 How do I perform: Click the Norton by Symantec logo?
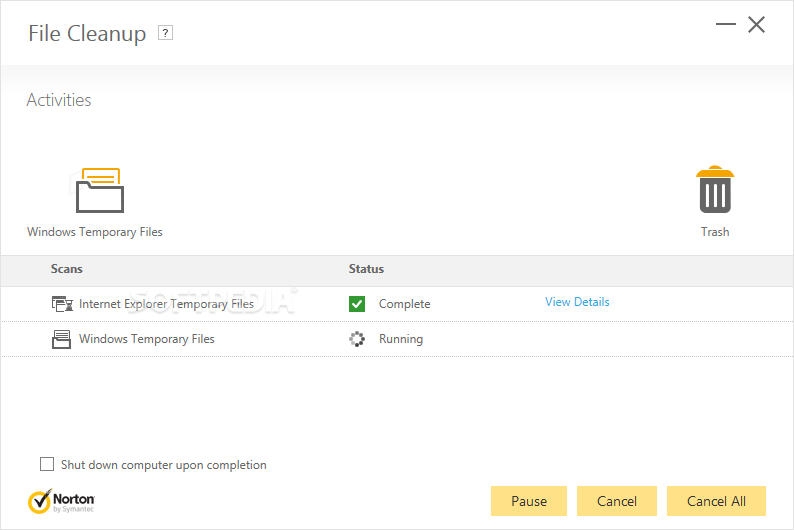click(x=61, y=501)
